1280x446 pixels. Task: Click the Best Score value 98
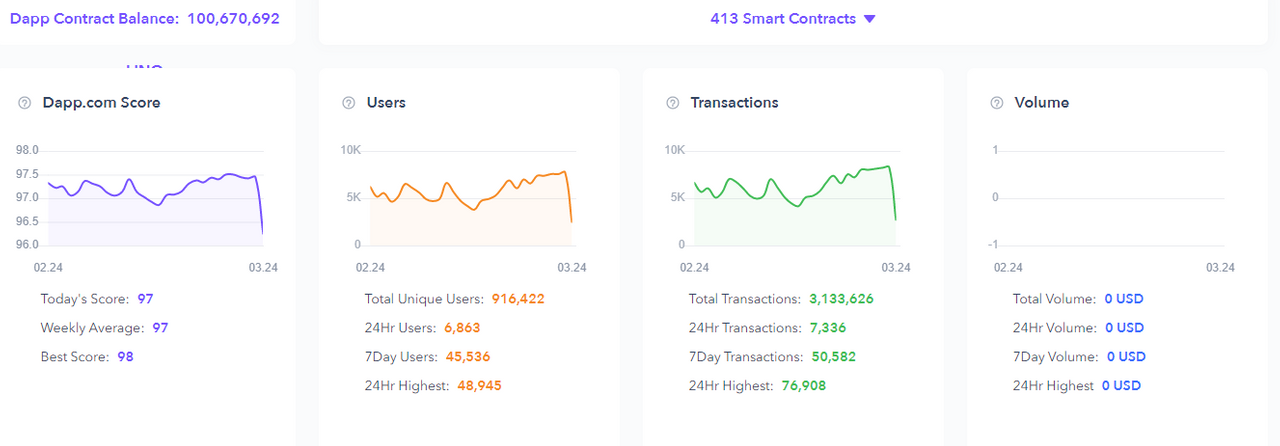tap(125, 357)
